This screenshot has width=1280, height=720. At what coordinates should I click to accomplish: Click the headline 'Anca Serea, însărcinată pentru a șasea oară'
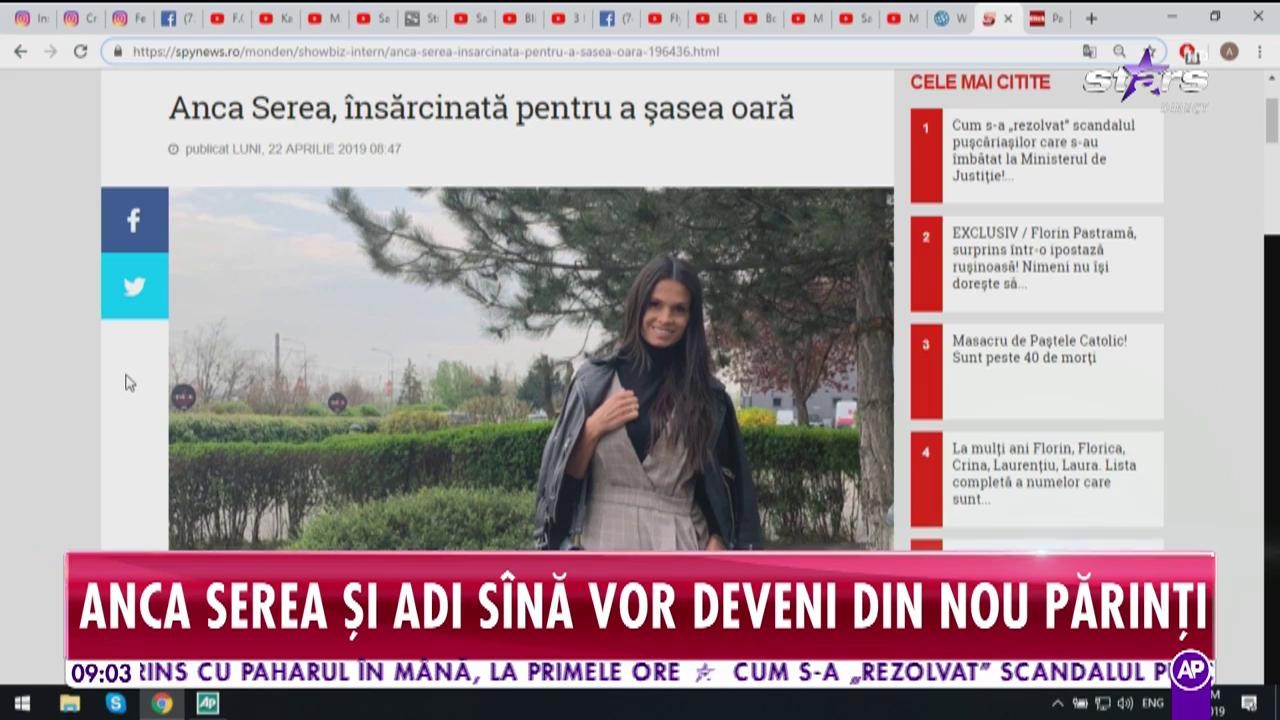pos(481,108)
